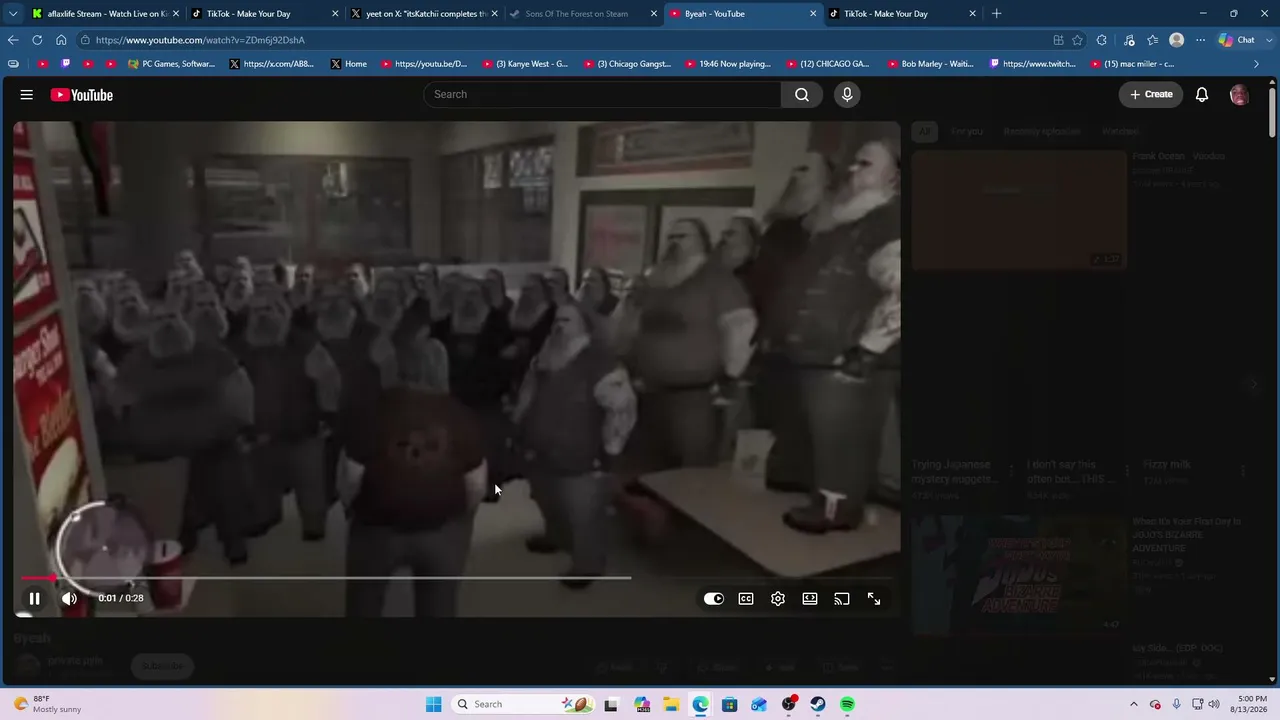1280x720 pixels.
Task: Open the Kanye West bookmark
Action: tap(525, 64)
